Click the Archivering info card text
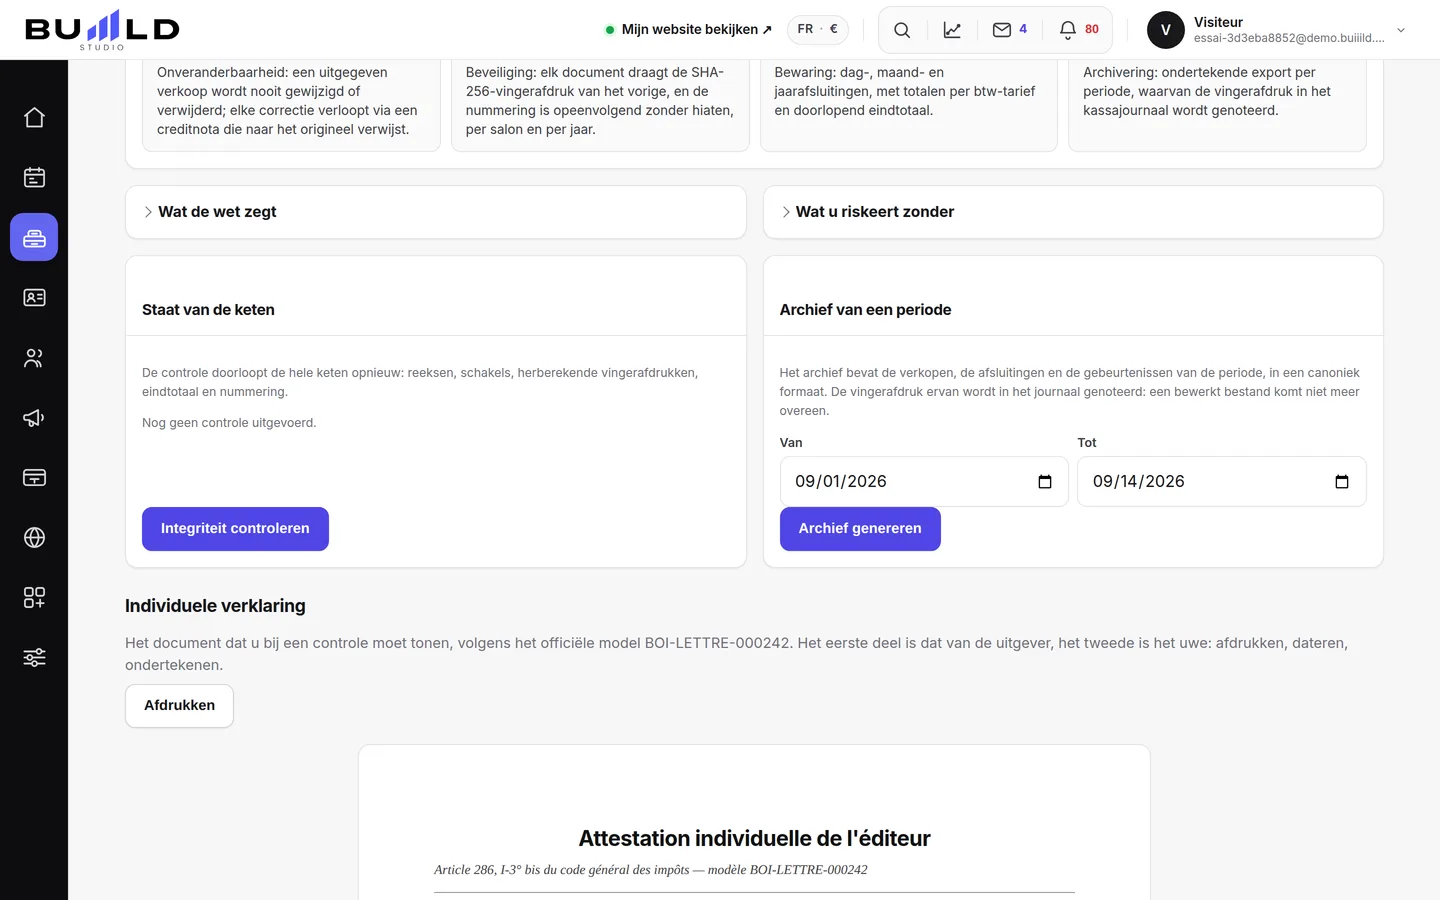The image size is (1440, 900). [1207, 91]
